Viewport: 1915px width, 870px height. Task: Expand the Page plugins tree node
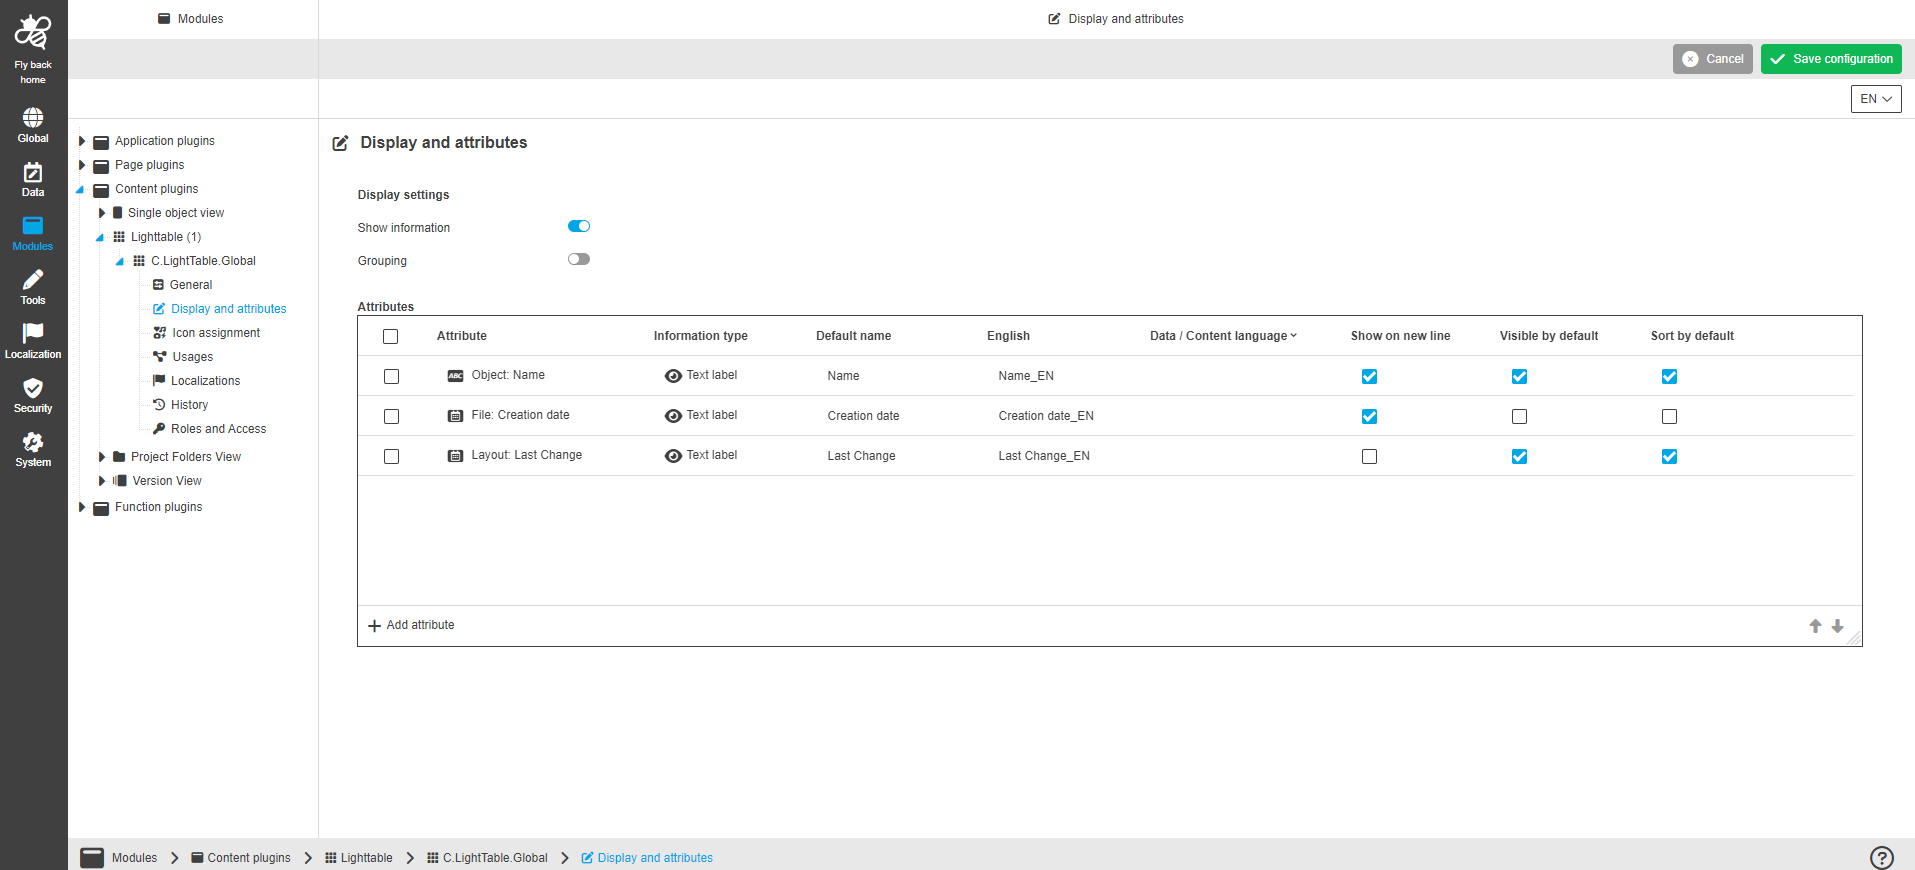[x=82, y=165]
